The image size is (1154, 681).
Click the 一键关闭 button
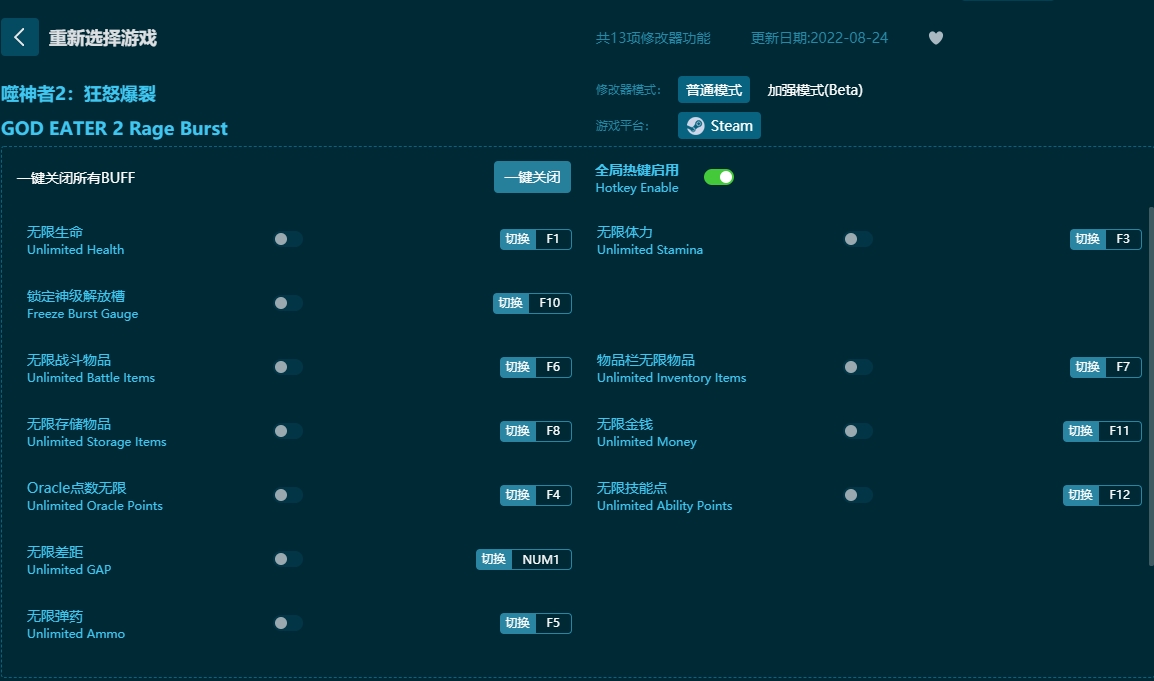532,177
